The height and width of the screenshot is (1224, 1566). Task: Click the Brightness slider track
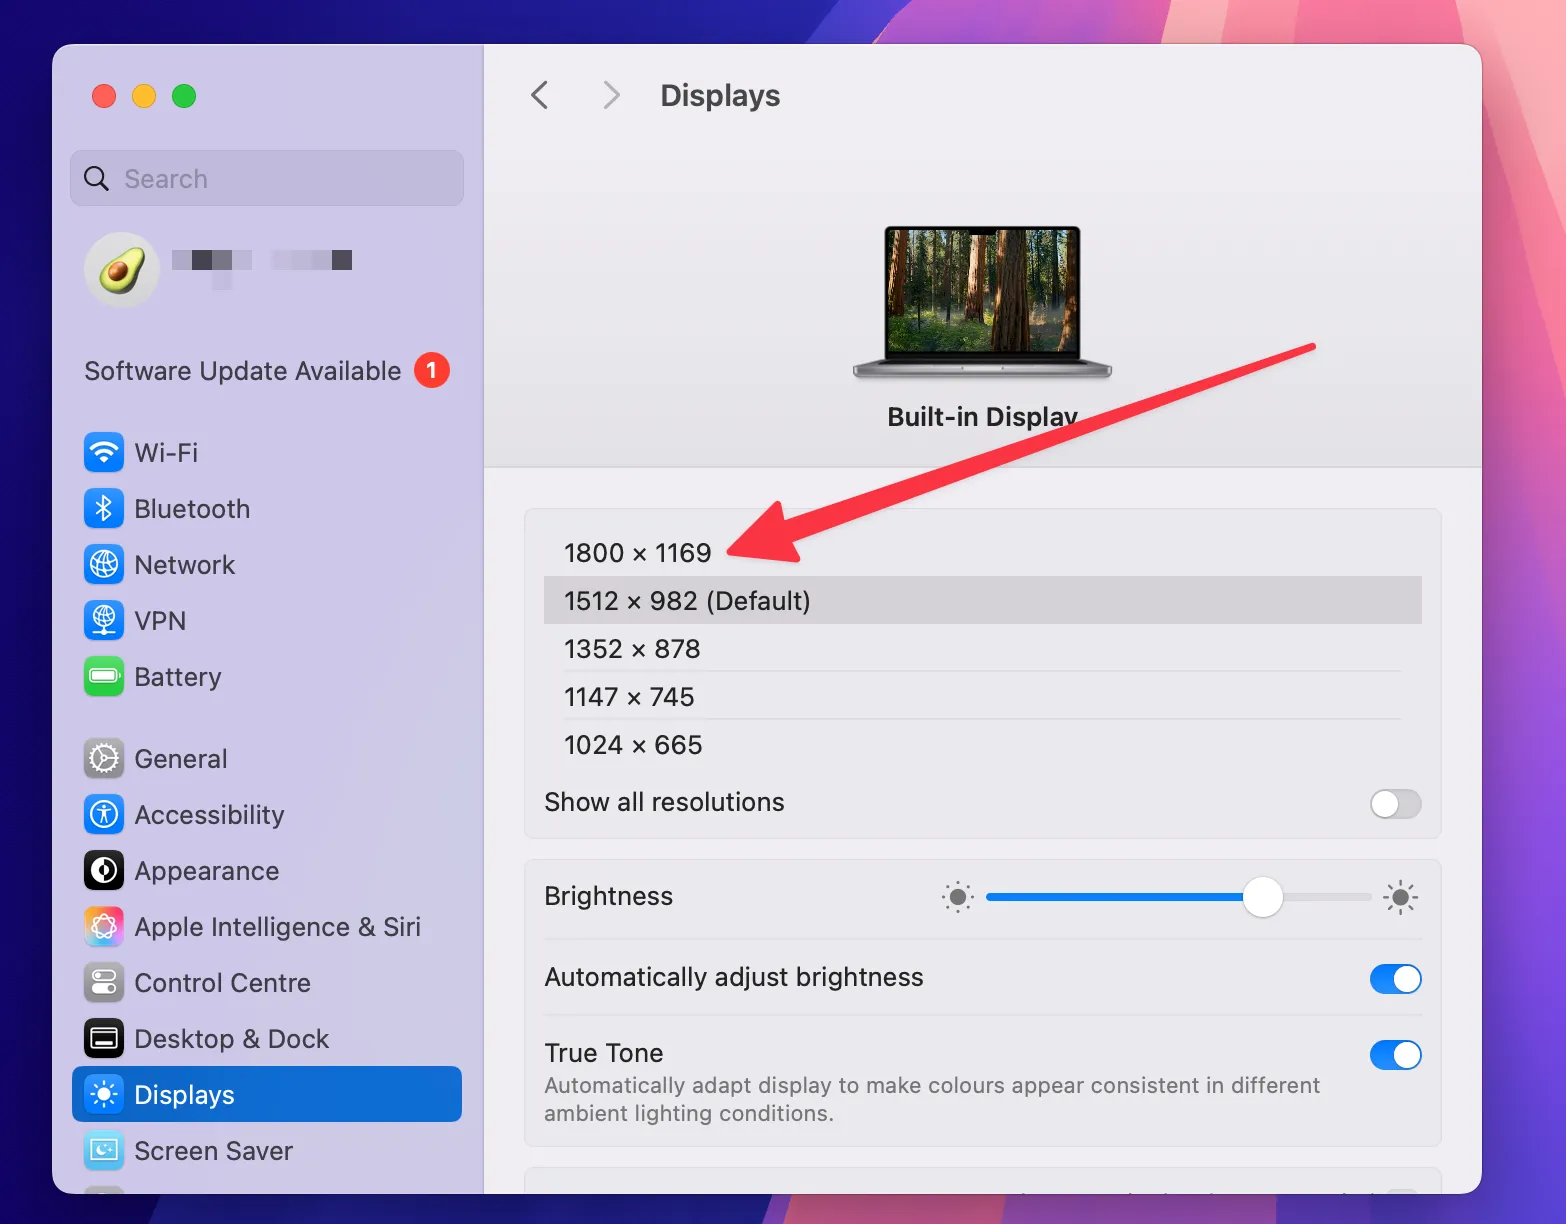tap(1120, 897)
